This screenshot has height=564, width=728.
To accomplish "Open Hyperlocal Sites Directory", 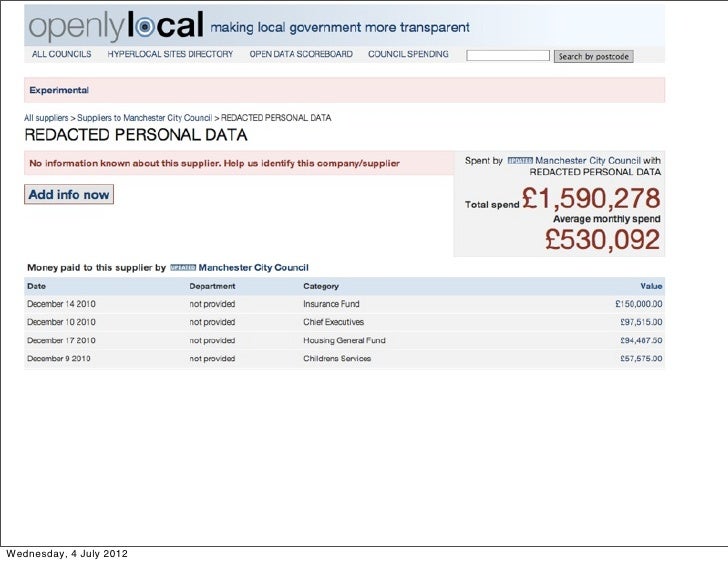I will tap(170, 54).
